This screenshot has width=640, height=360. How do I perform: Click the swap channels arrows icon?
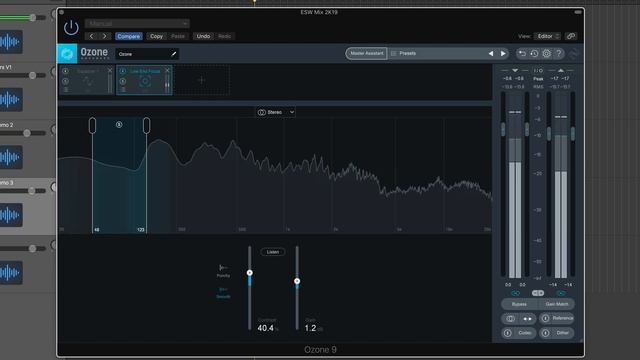point(528,319)
